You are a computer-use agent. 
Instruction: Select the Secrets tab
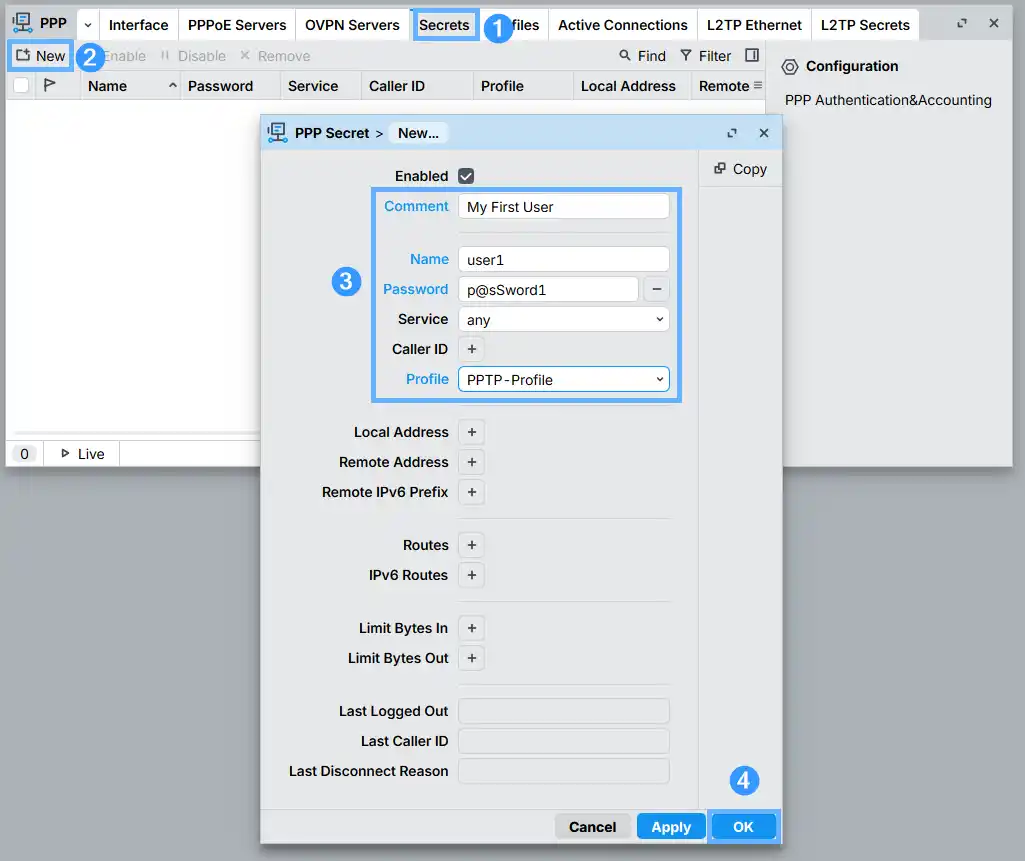click(445, 25)
